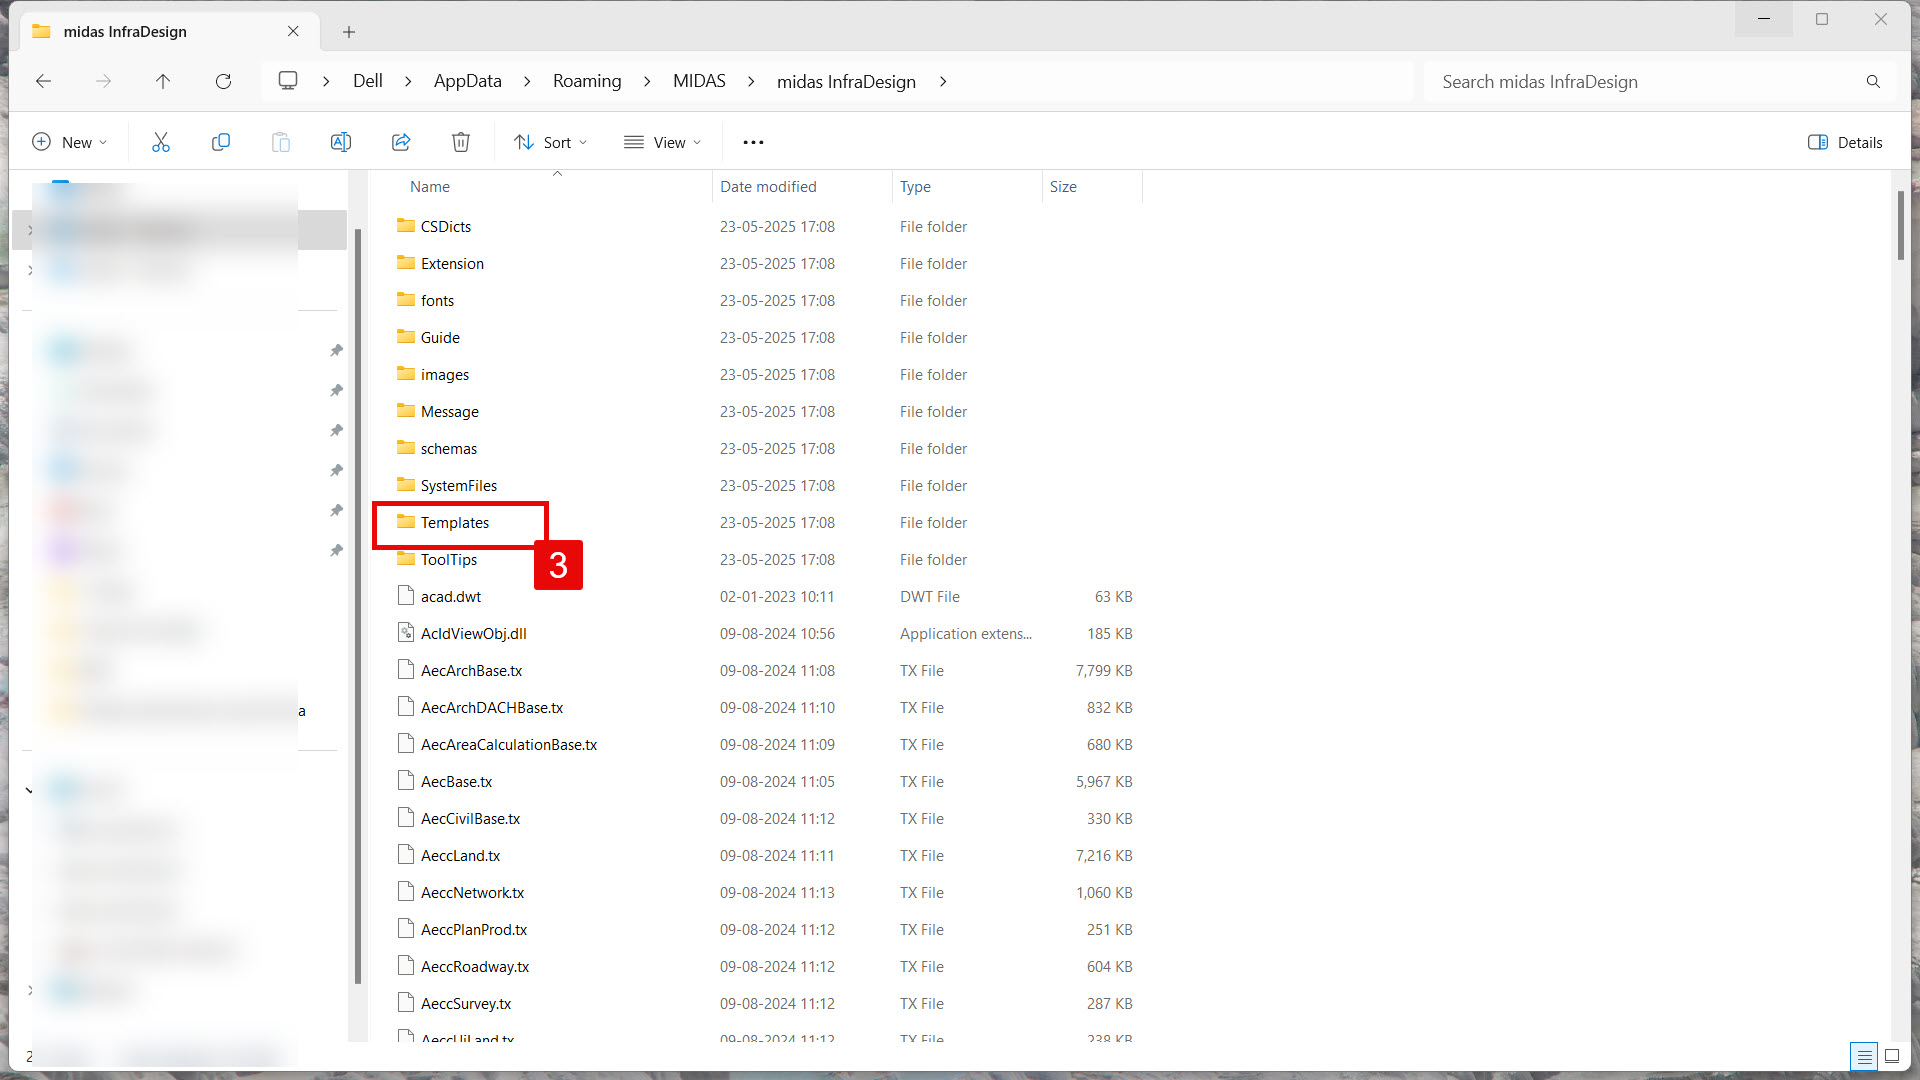Click the This PC monitor icon in address bar

point(288,81)
